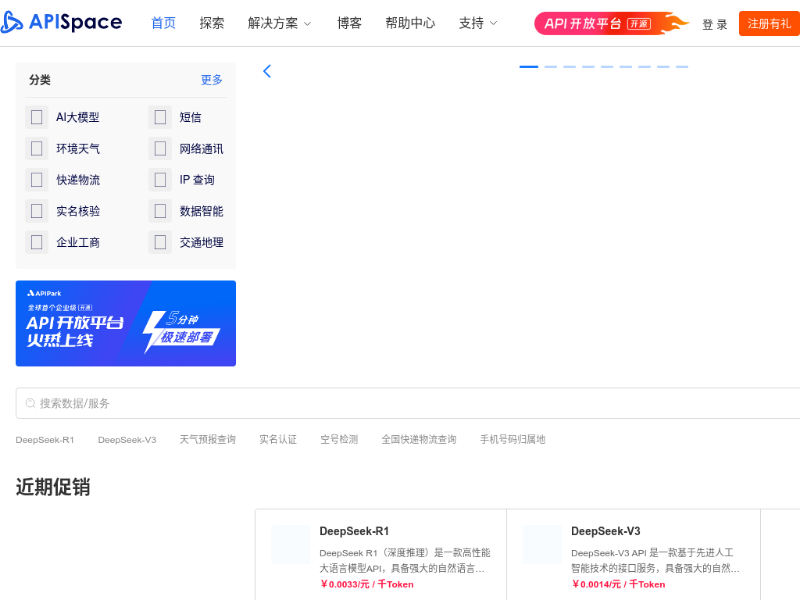Enable the 环境天气 checkbox
The height and width of the screenshot is (600, 800).
click(37, 148)
